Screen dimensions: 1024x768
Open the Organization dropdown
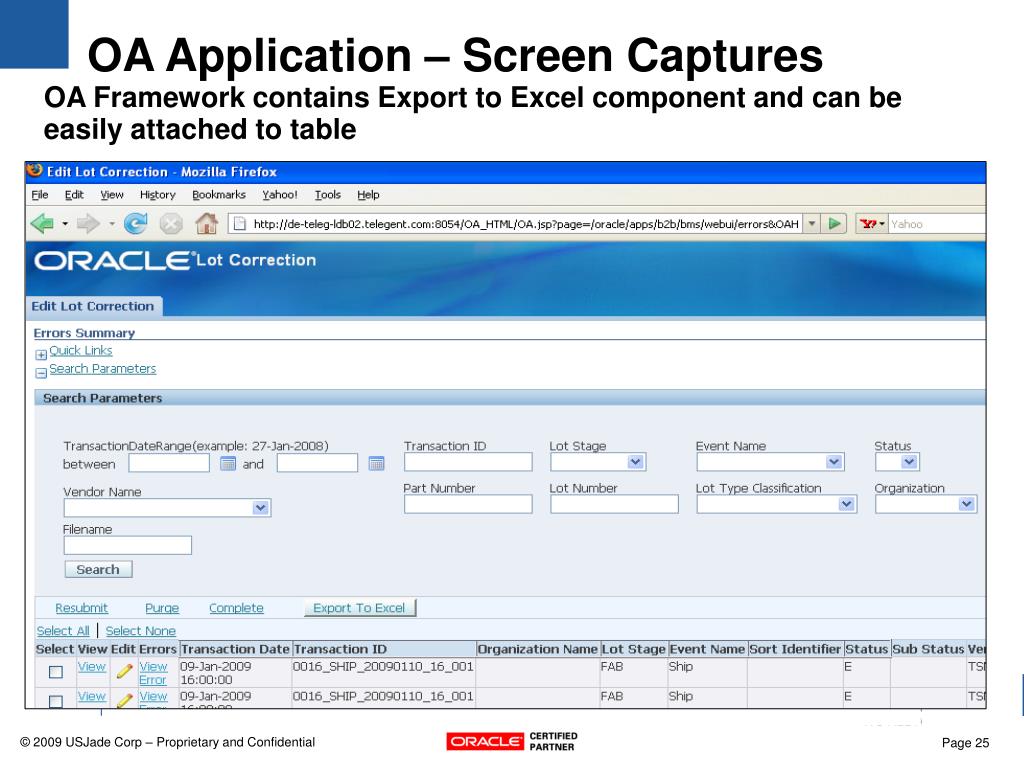point(967,504)
